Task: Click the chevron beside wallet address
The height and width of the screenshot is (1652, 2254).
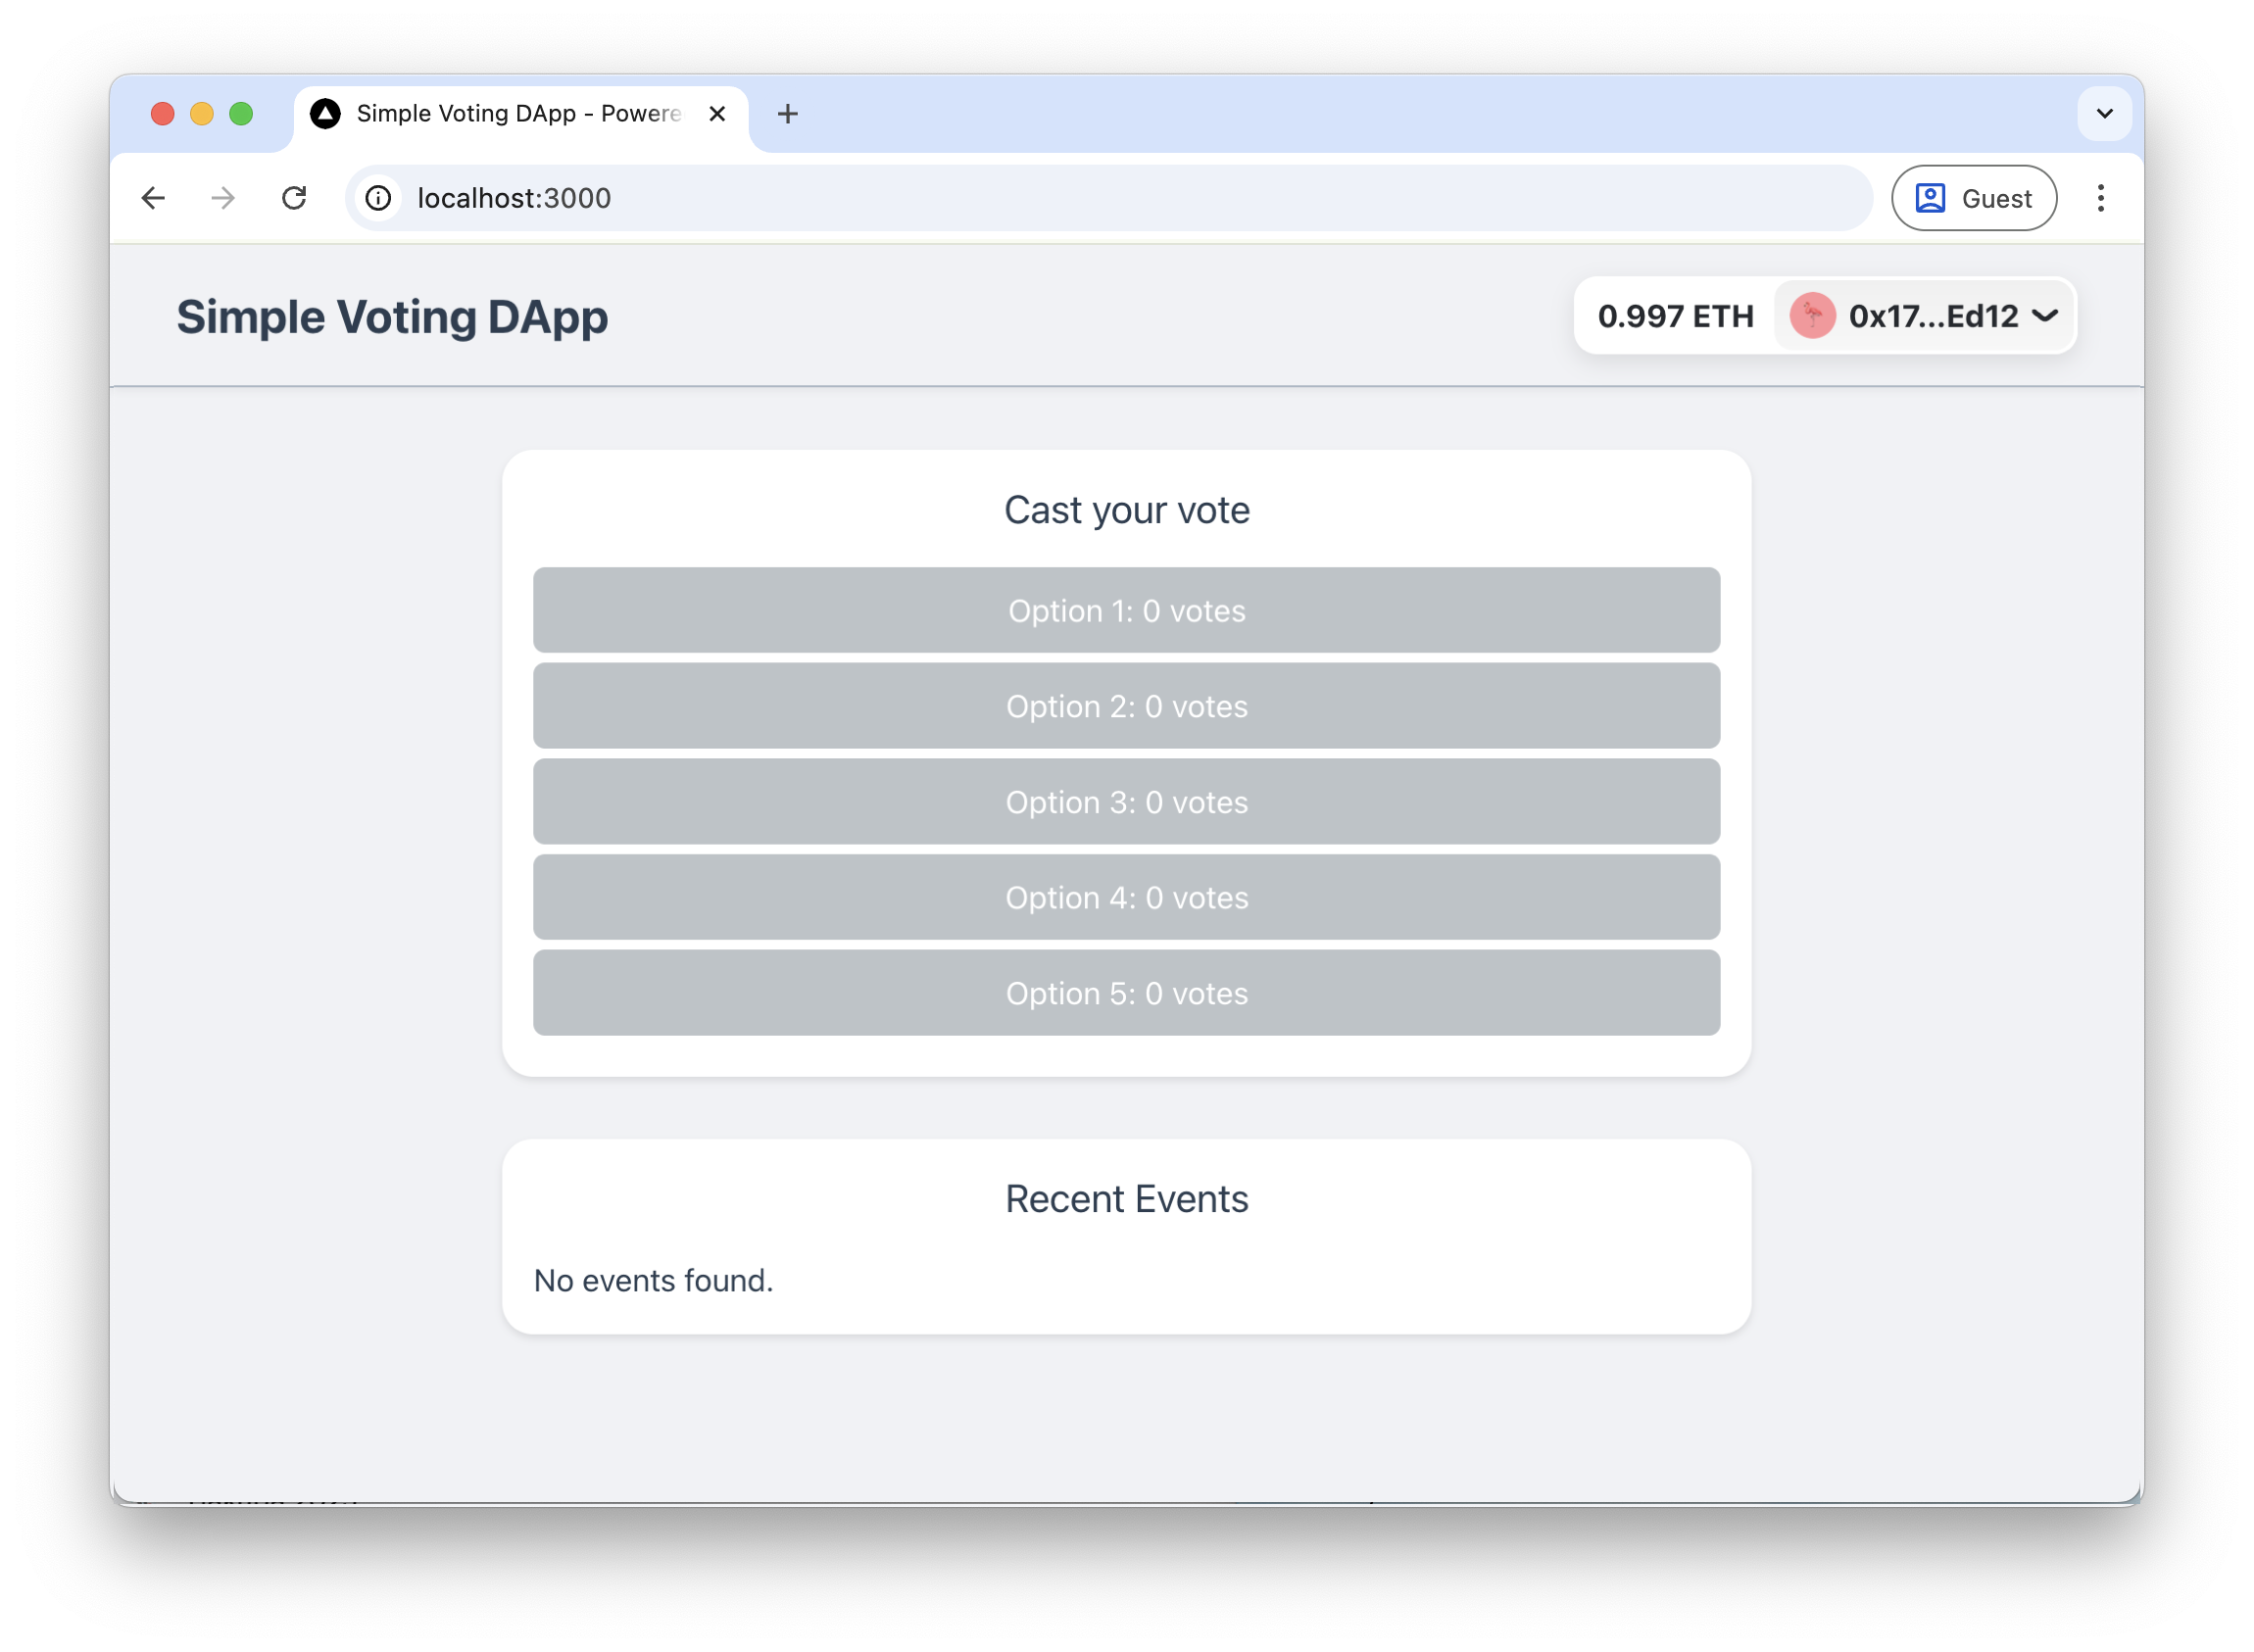Action: [2046, 316]
